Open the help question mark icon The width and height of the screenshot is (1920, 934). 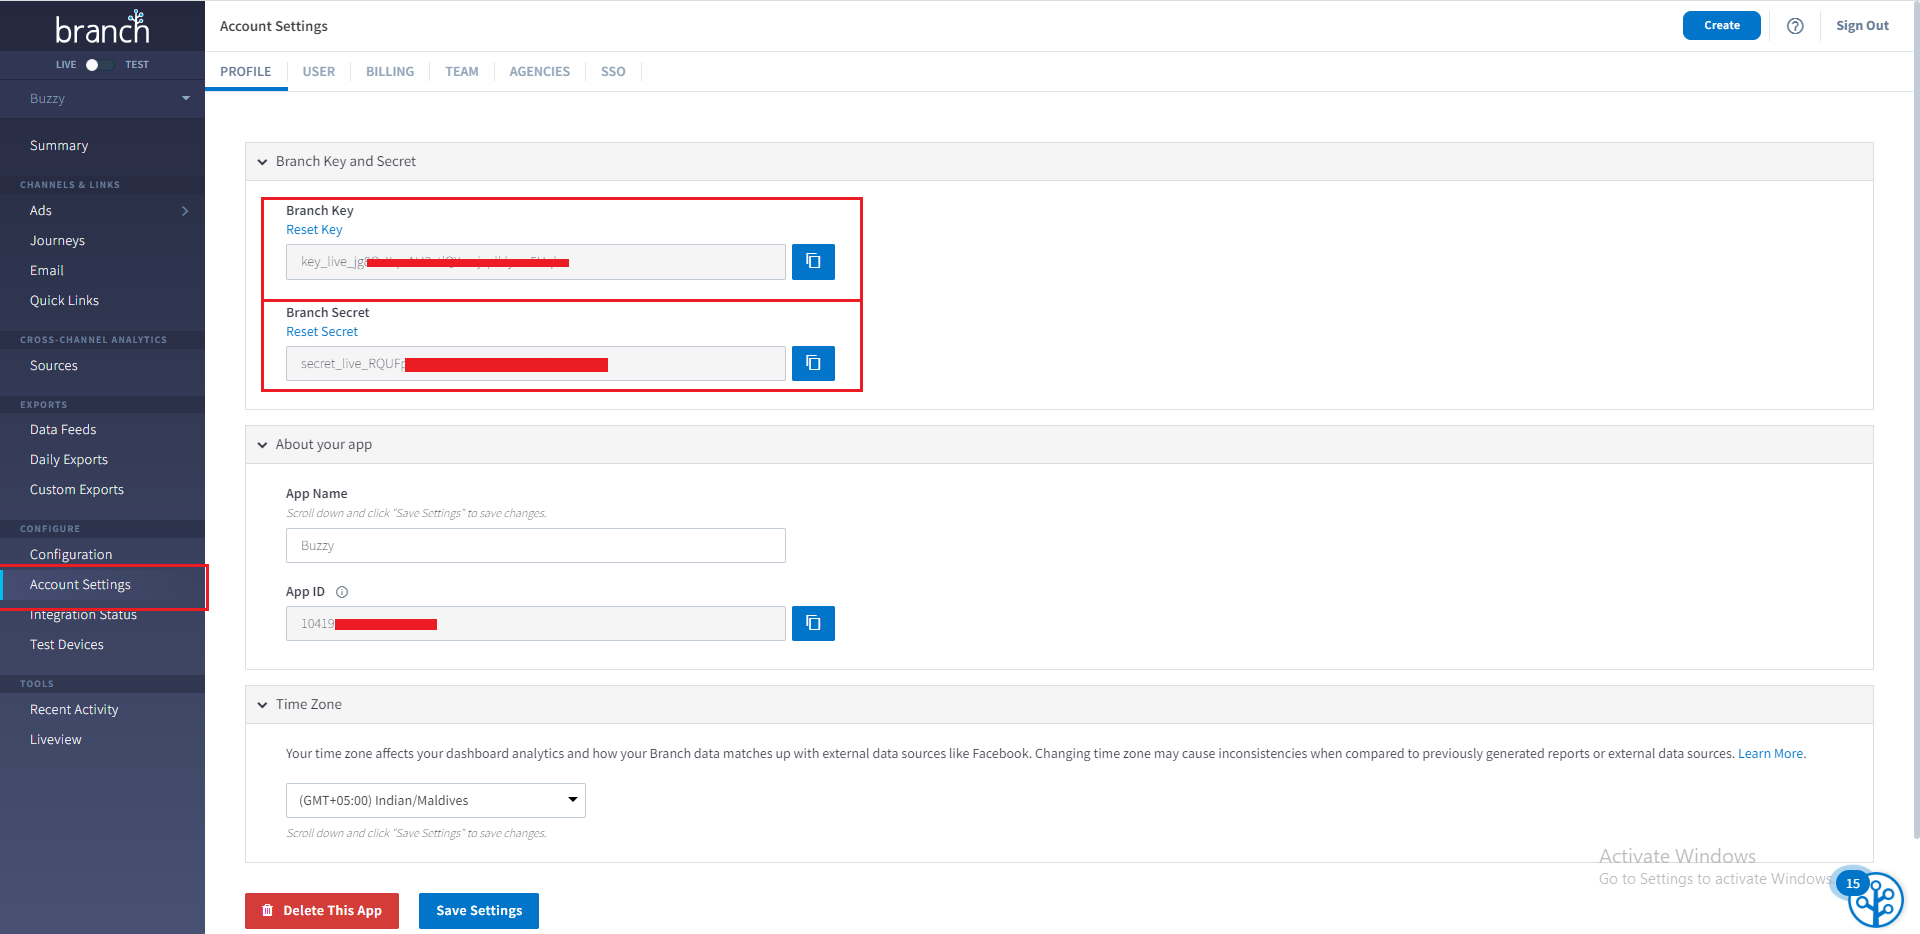pyautogui.click(x=1795, y=26)
